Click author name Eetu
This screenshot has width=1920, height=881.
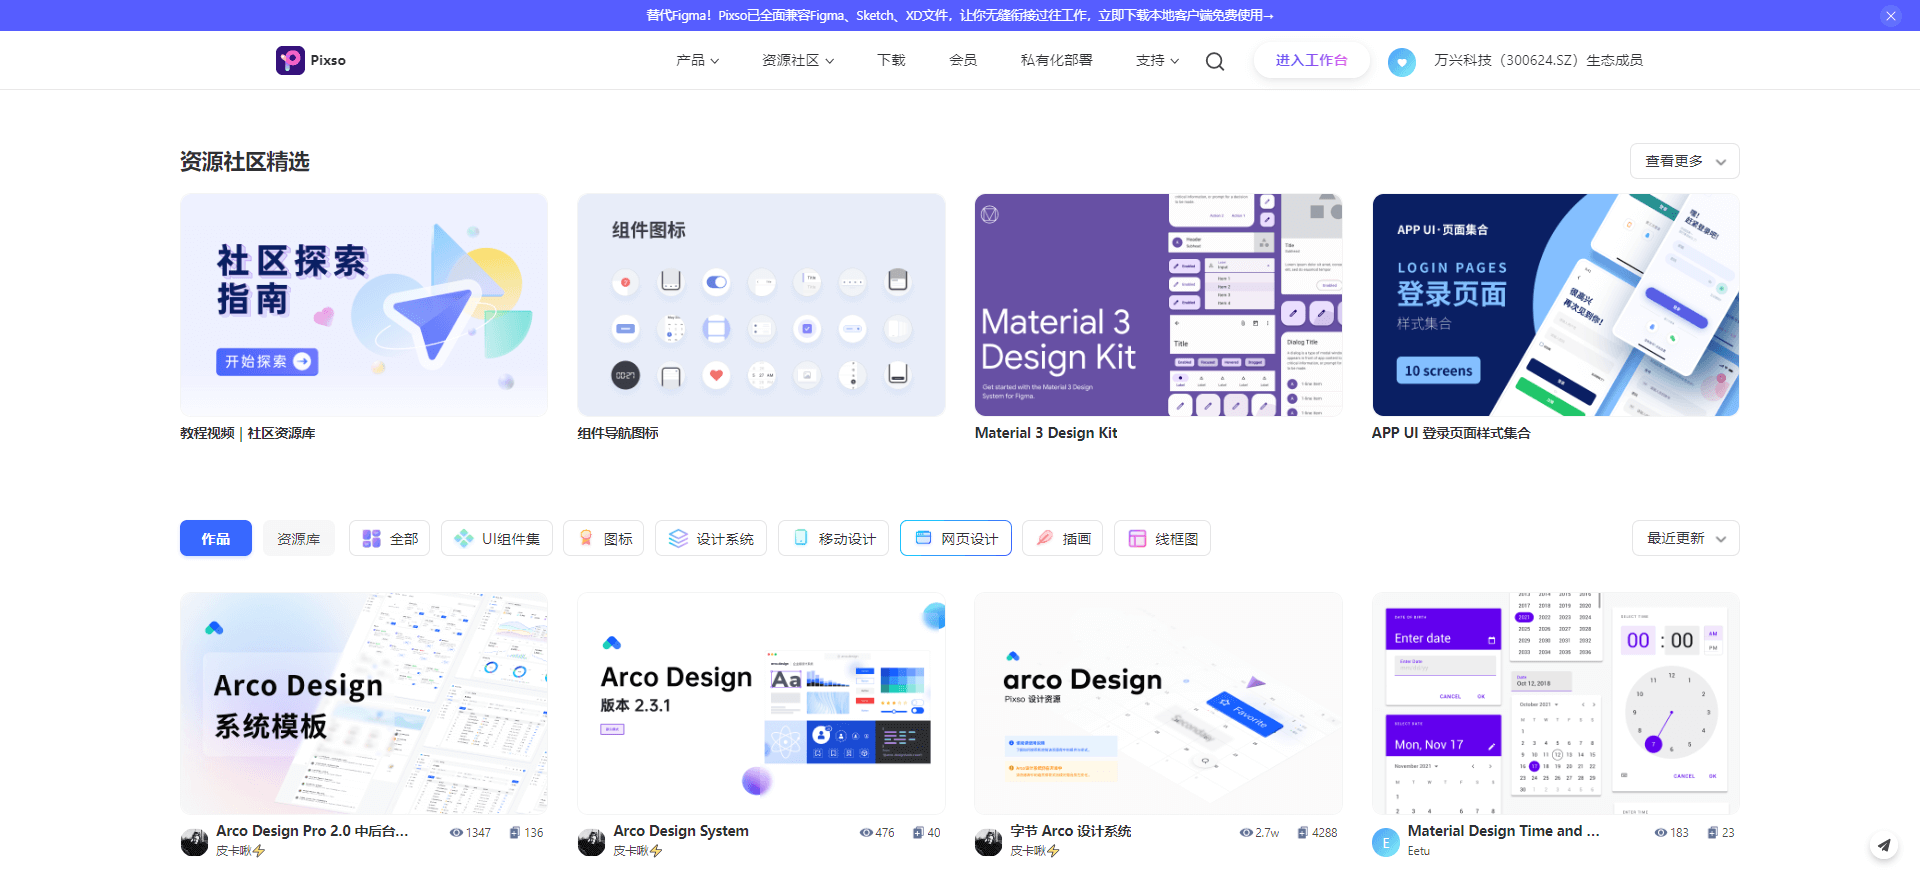1419,851
